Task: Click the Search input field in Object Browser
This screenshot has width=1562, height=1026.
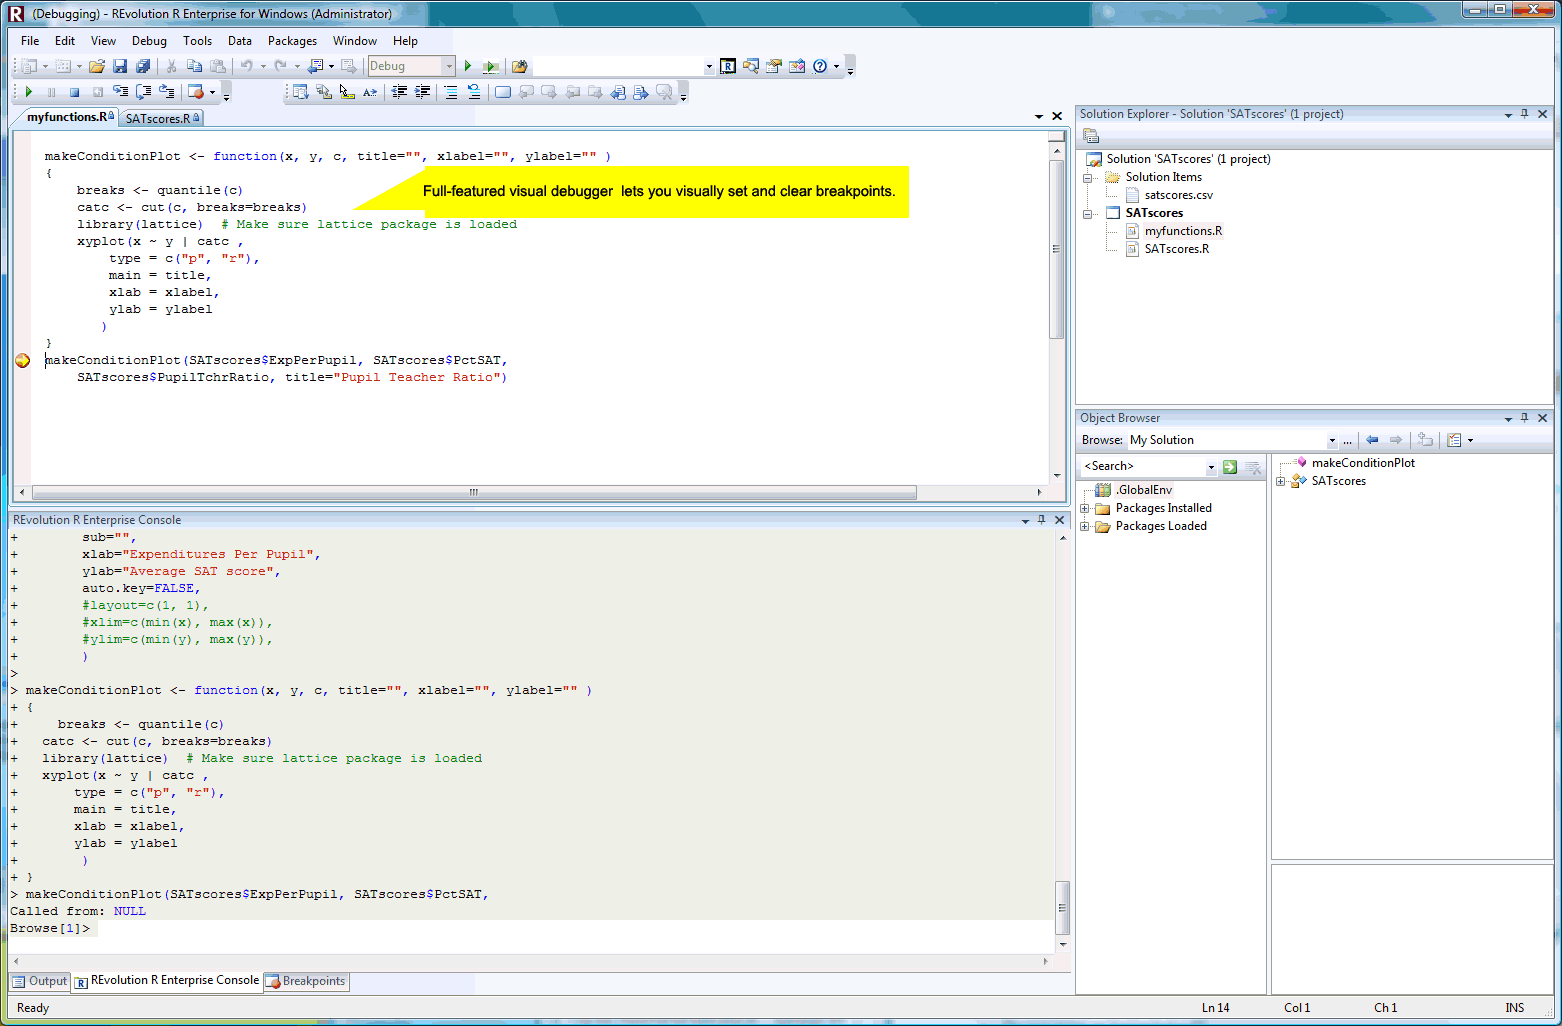Action: tap(1143, 467)
